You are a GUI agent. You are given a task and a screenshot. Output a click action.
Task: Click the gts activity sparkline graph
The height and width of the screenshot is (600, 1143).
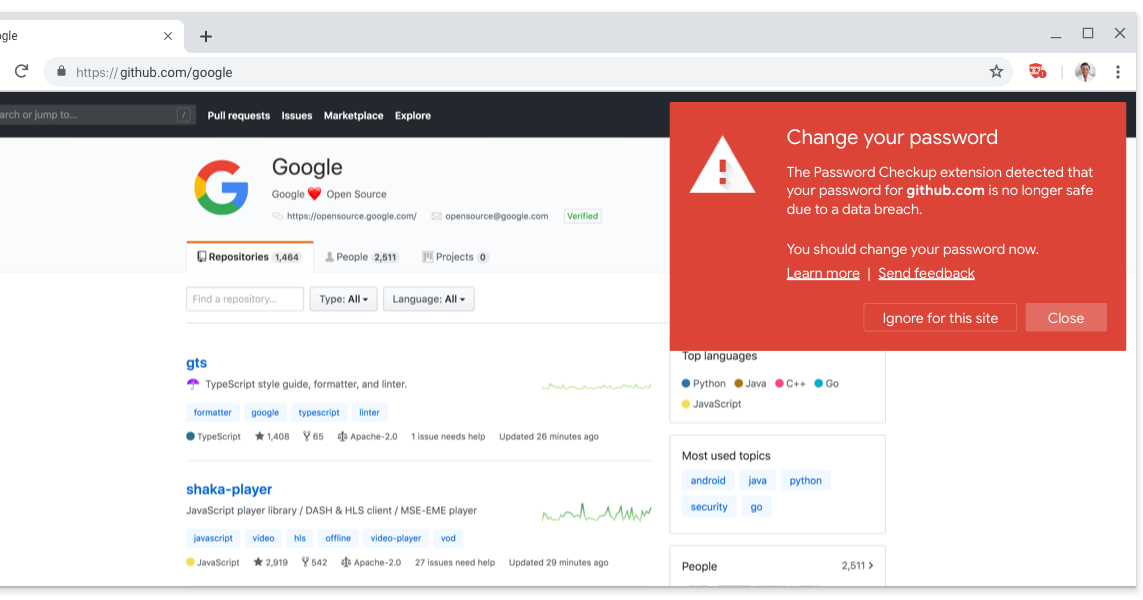[596, 386]
